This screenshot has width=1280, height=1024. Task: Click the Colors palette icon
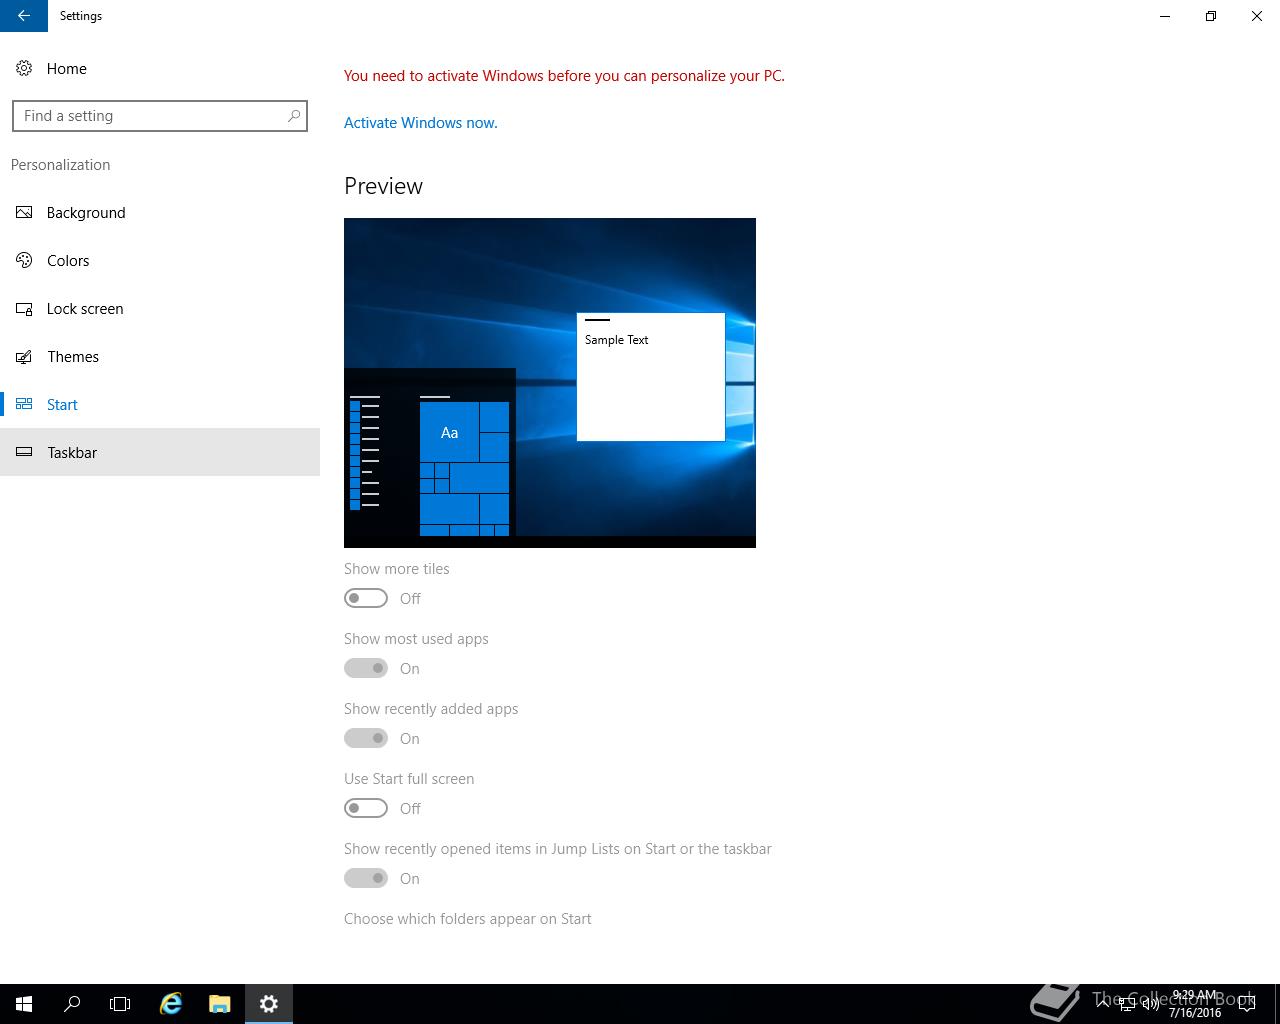24,260
